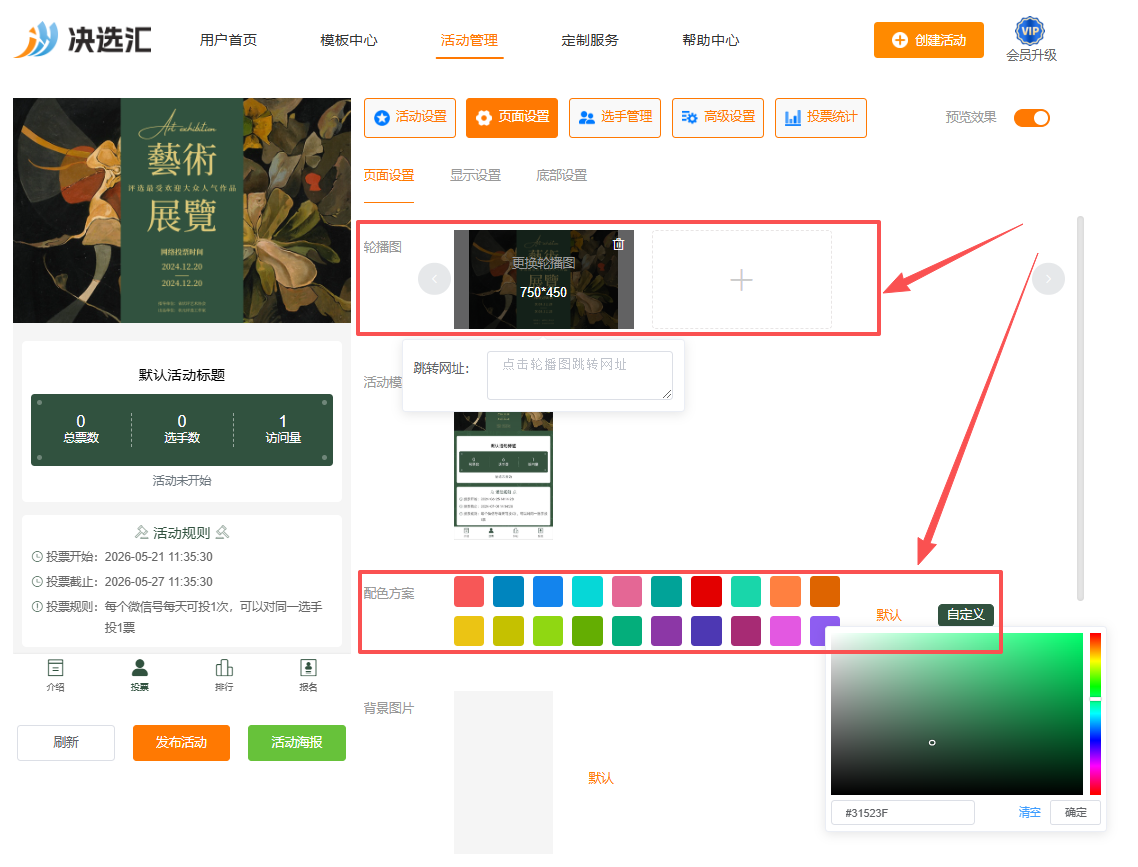Select the pure red color swatch
This screenshot has height=867, width=1138.
pyautogui.click(x=706, y=591)
